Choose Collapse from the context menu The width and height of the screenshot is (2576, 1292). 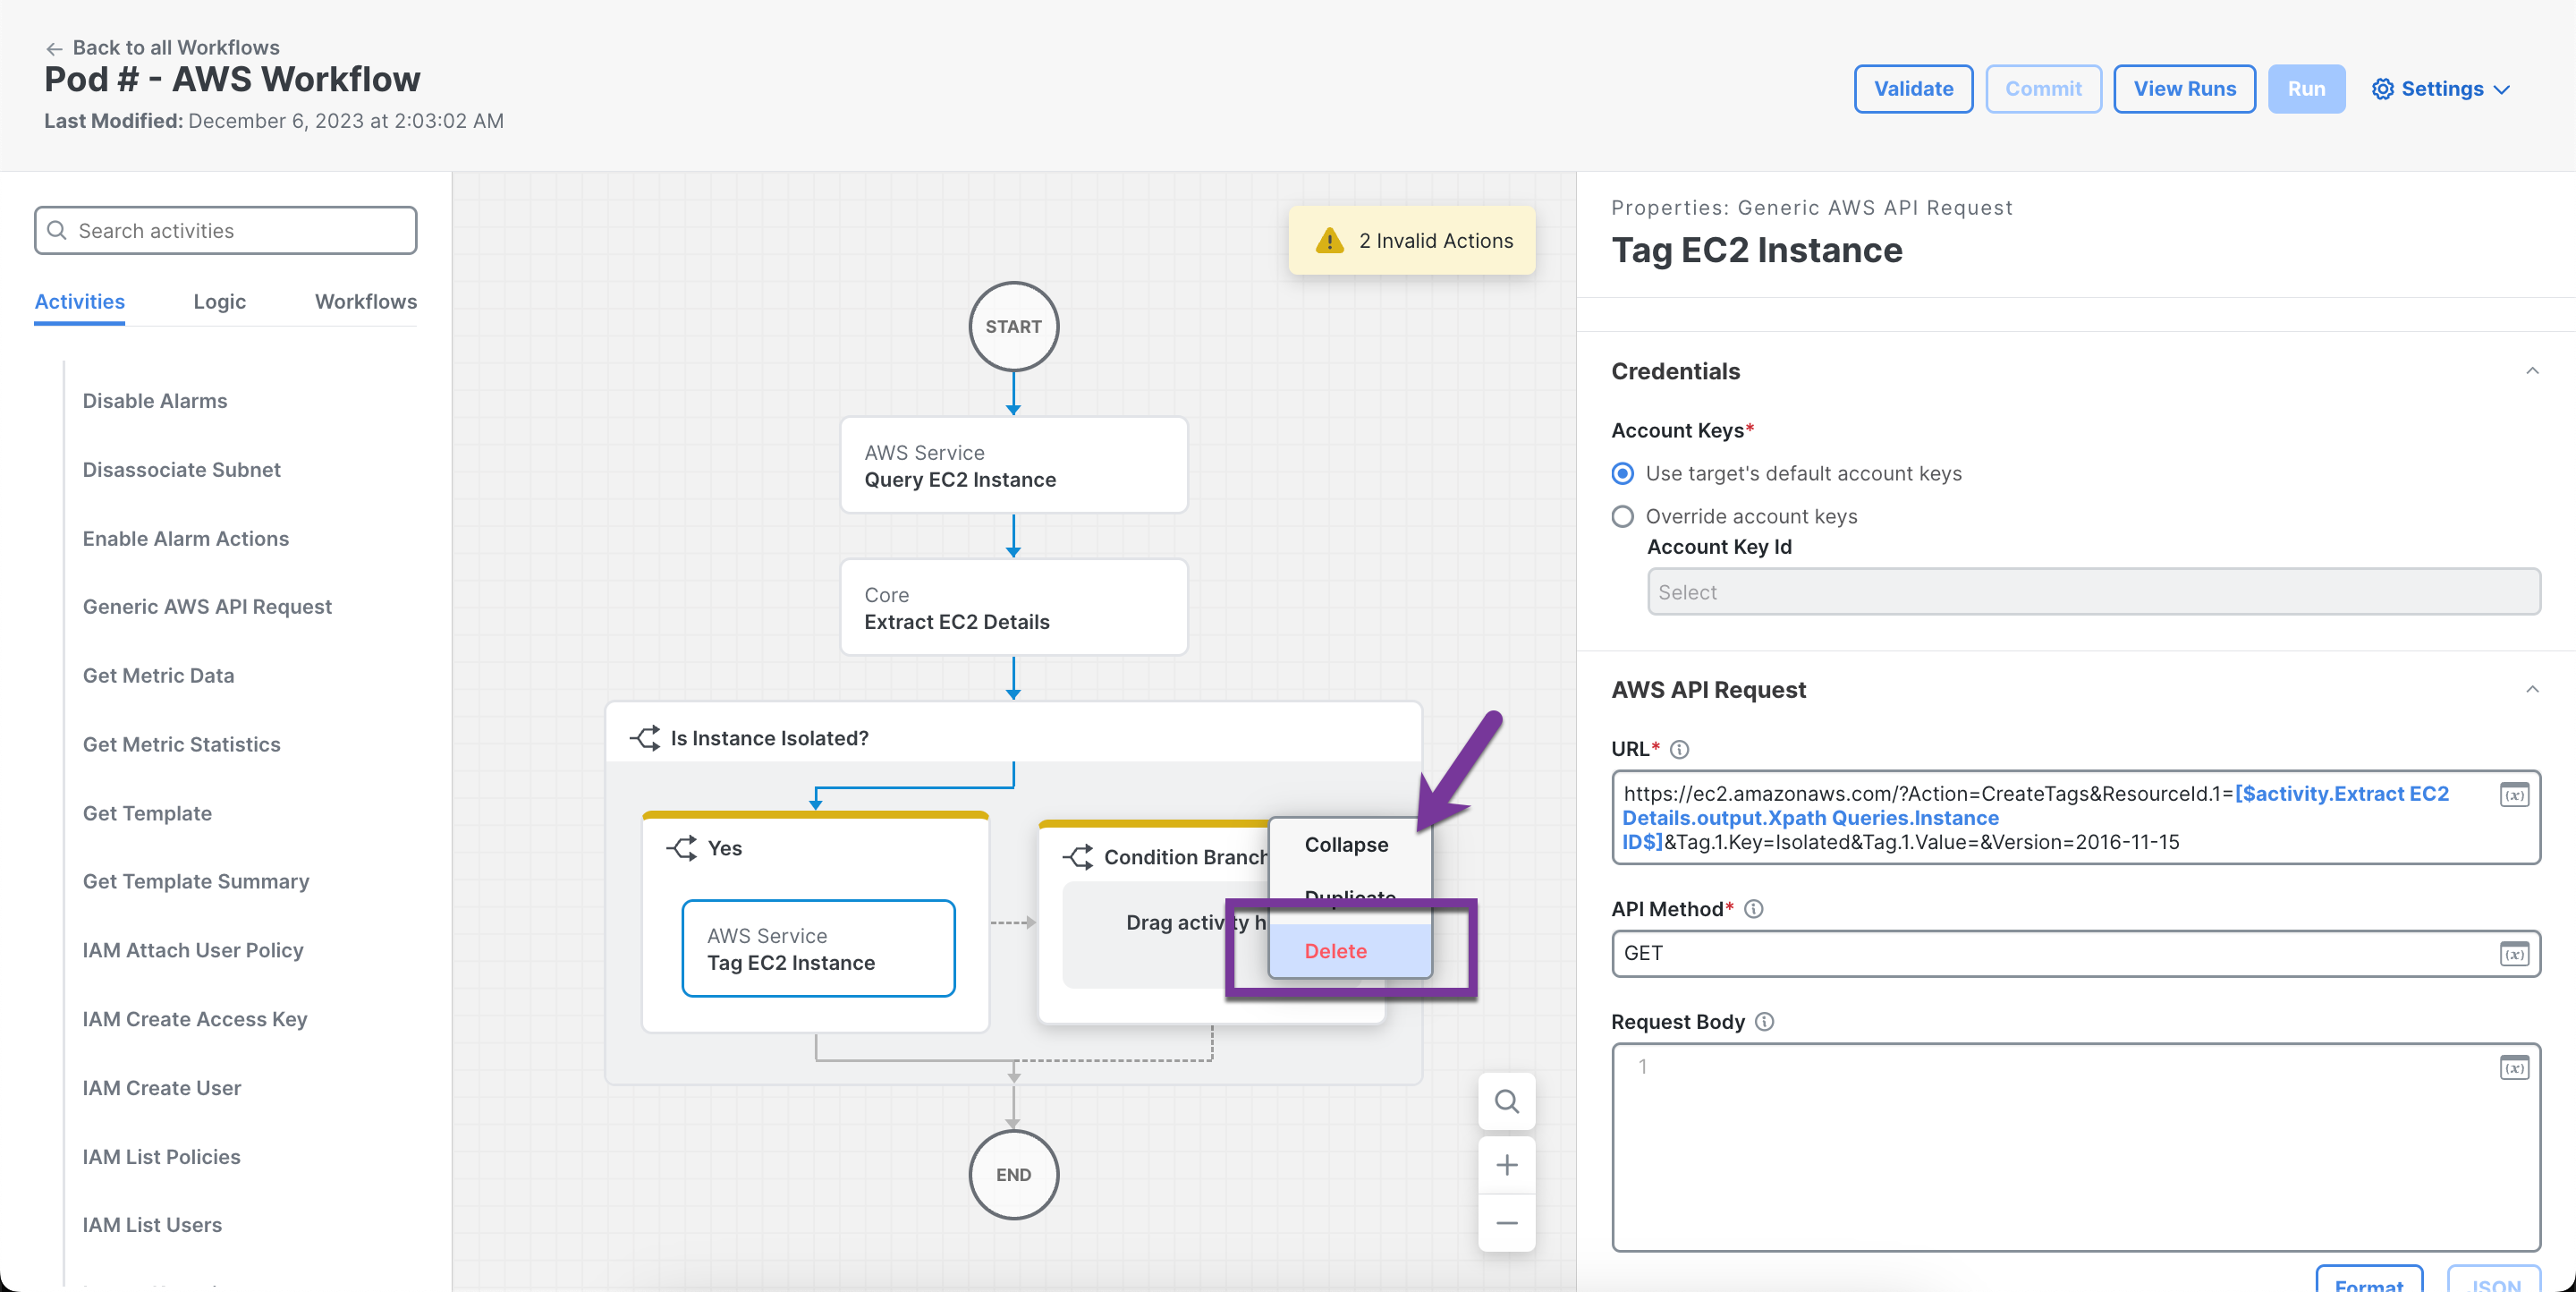1349,845
